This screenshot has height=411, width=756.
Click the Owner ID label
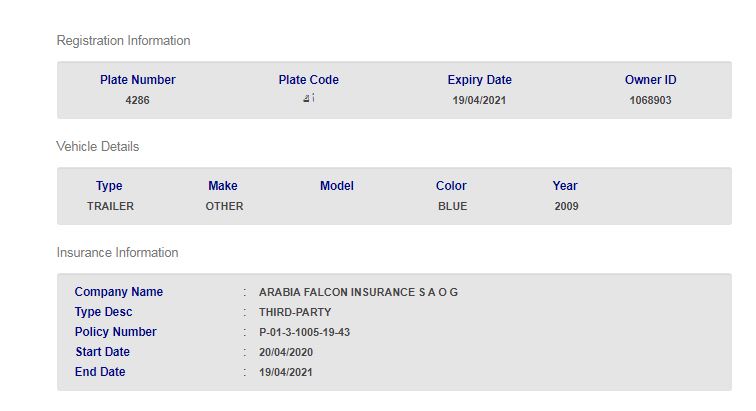(x=650, y=80)
